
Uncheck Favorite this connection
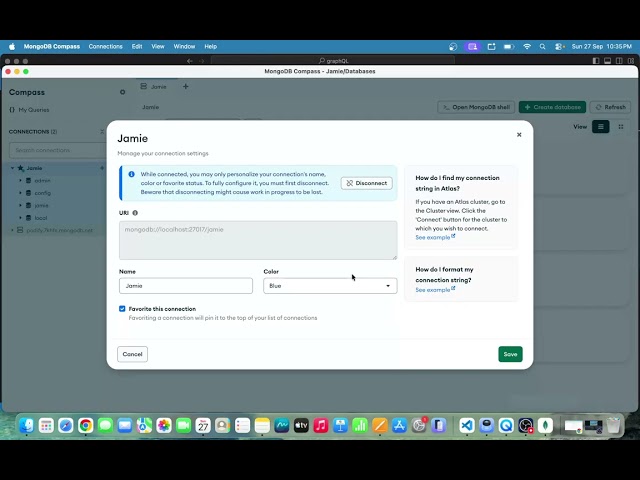point(122,309)
